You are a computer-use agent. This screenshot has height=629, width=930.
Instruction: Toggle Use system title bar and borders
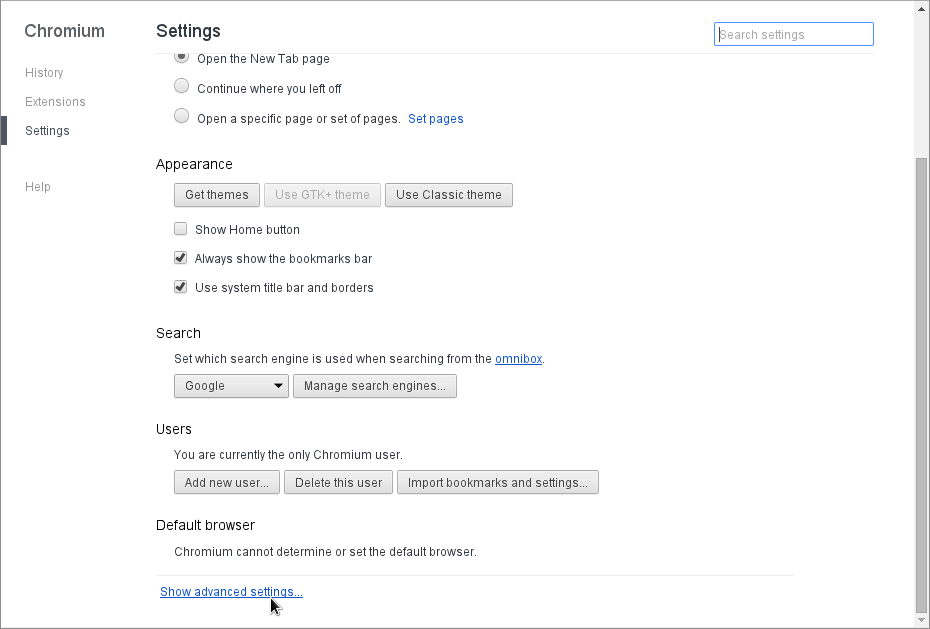(x=181, y=287)
